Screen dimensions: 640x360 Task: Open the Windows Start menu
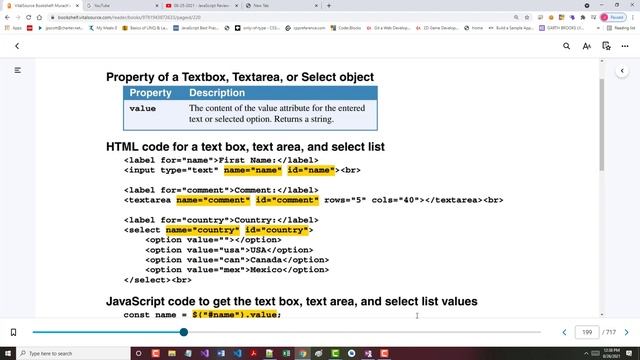[8, 353]
